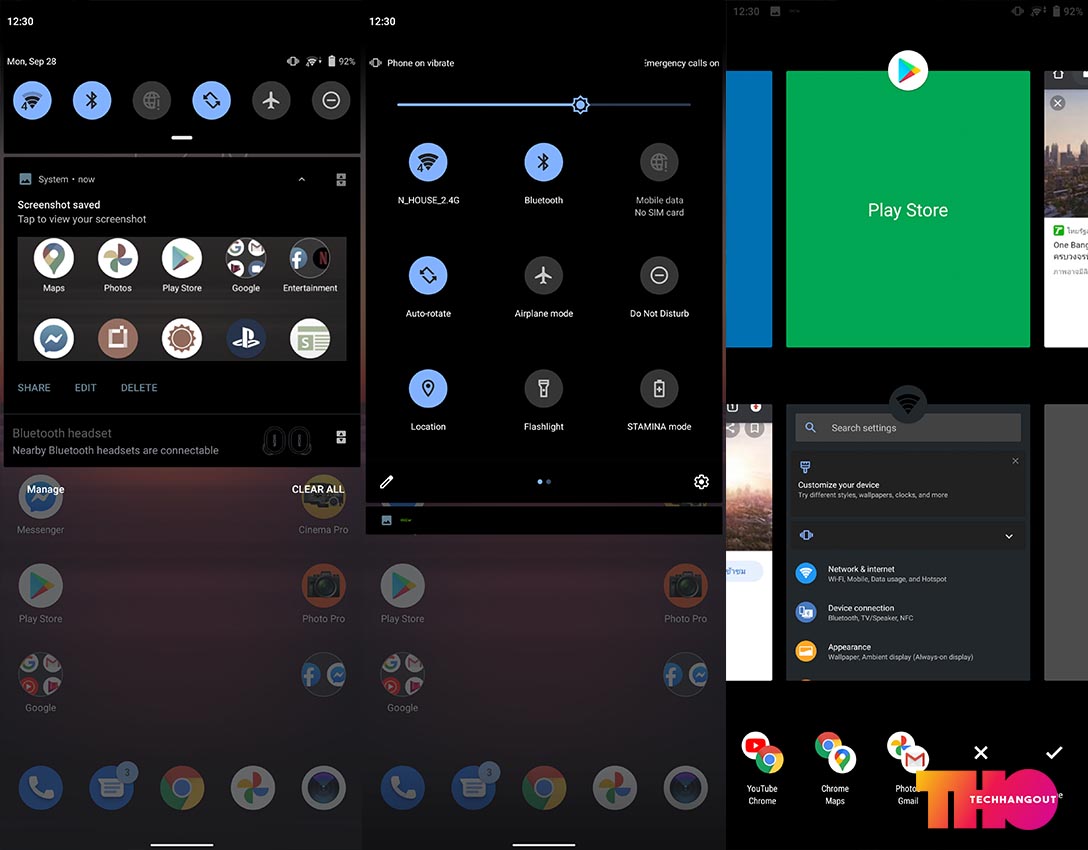The width and height of the screenshot is (1088, 850).
Task: Adjust the brightness slider in expanded quick settings
Action: (x=544, y=105)
